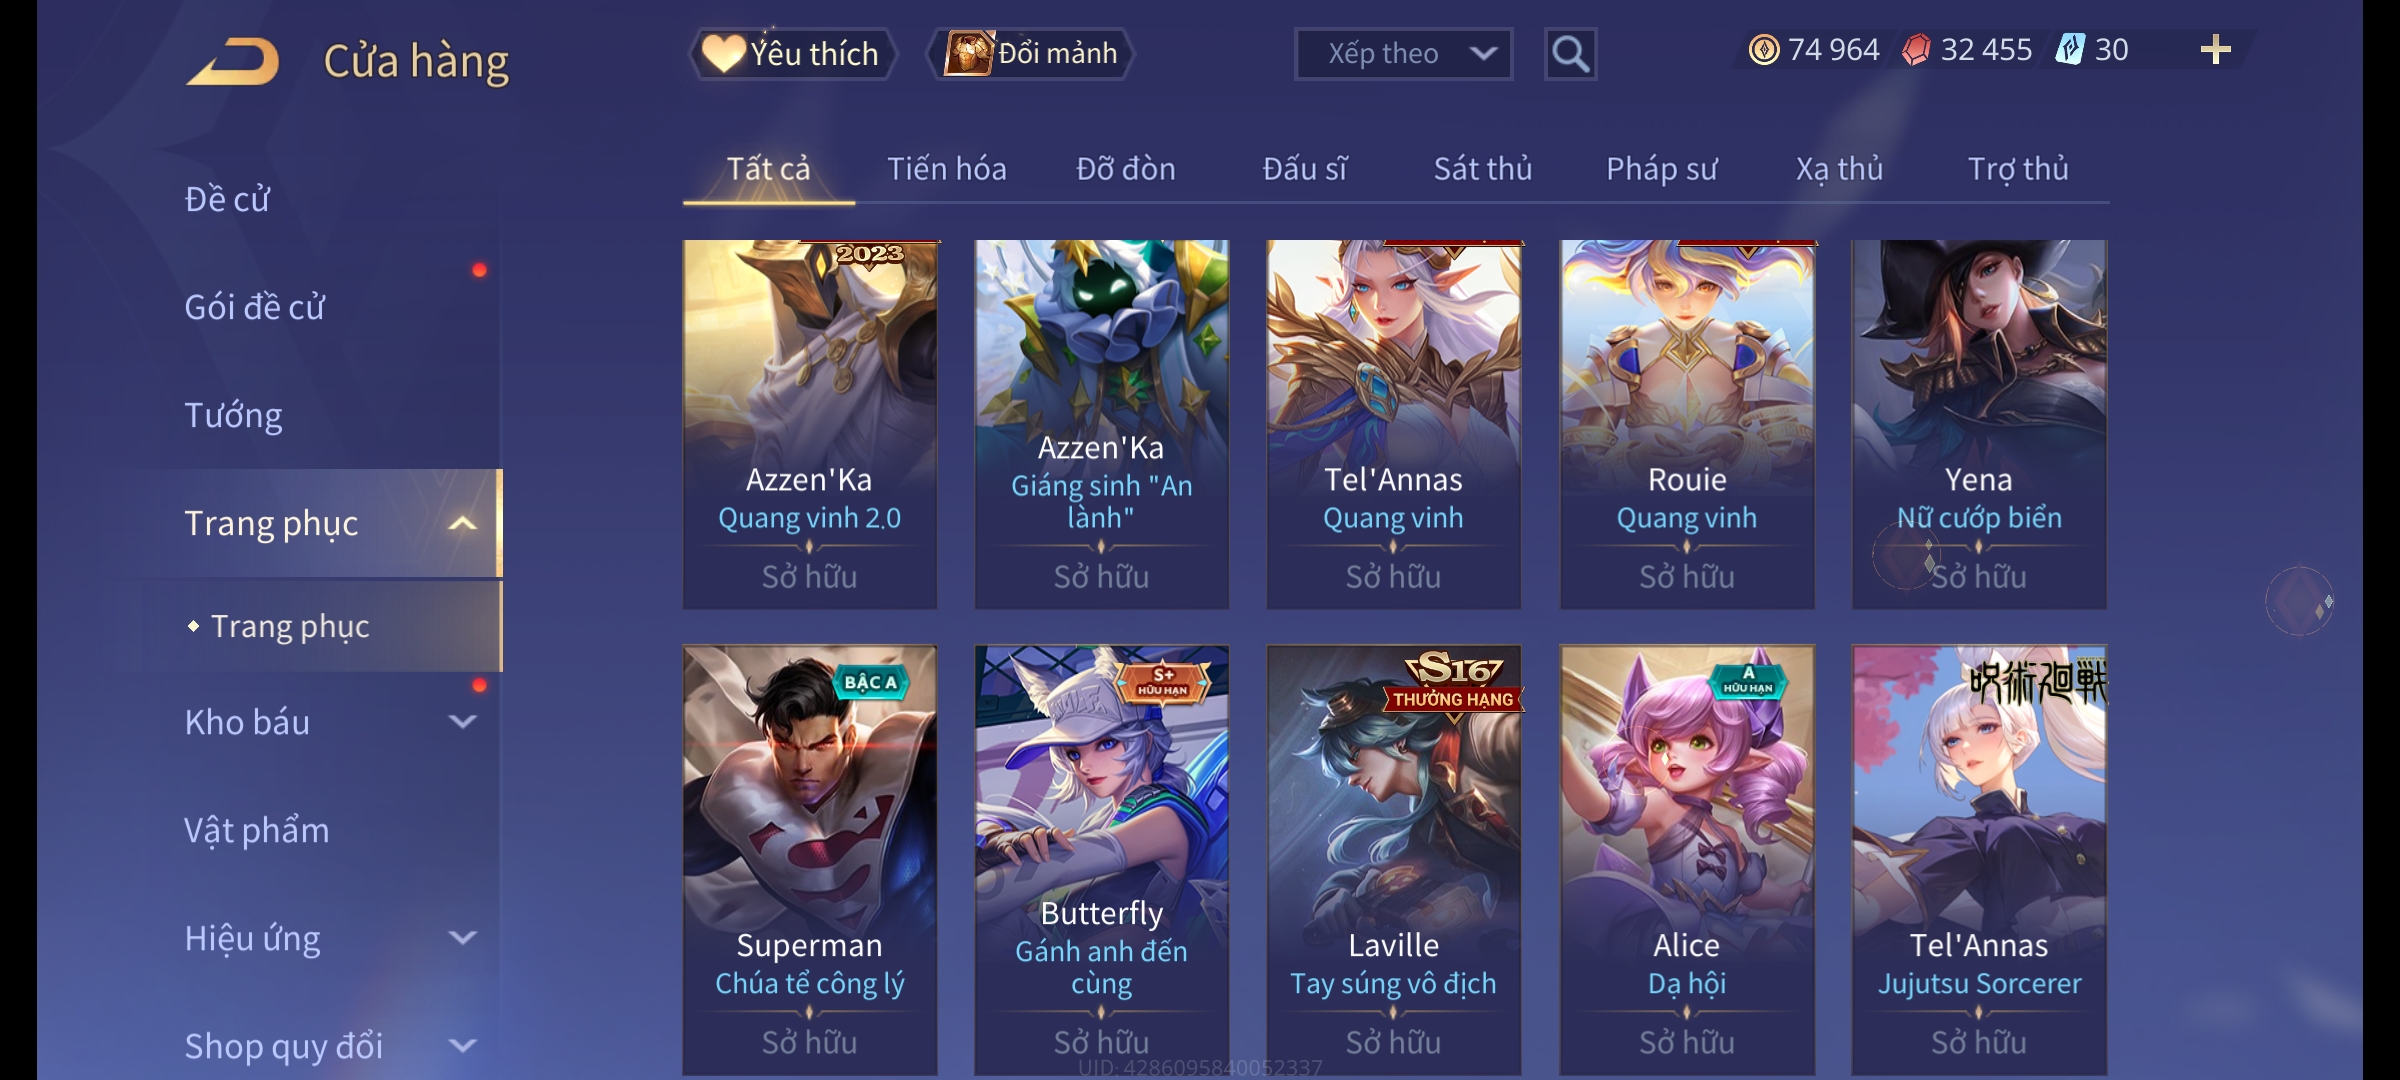Screen dimensions: 2400x1080
Task: Tap the blue voucher currency icon
Action: coord(2070,50)
